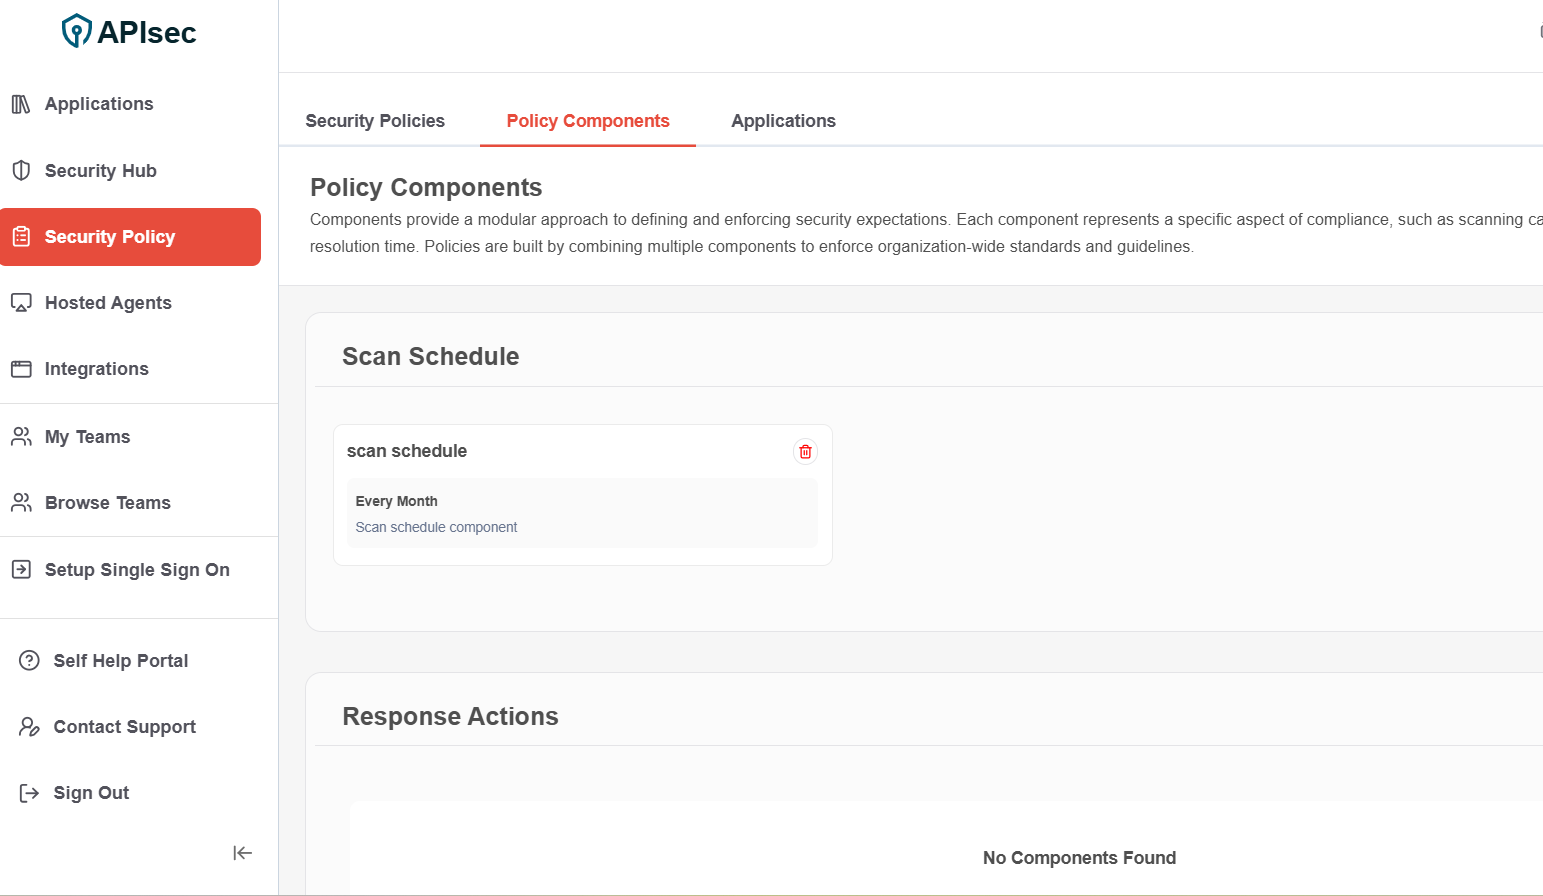Image resolution: width=1543 pixels, height=896 pixels.
Task: Open Applications via its books icon
Action: click(x=21, y=104)
